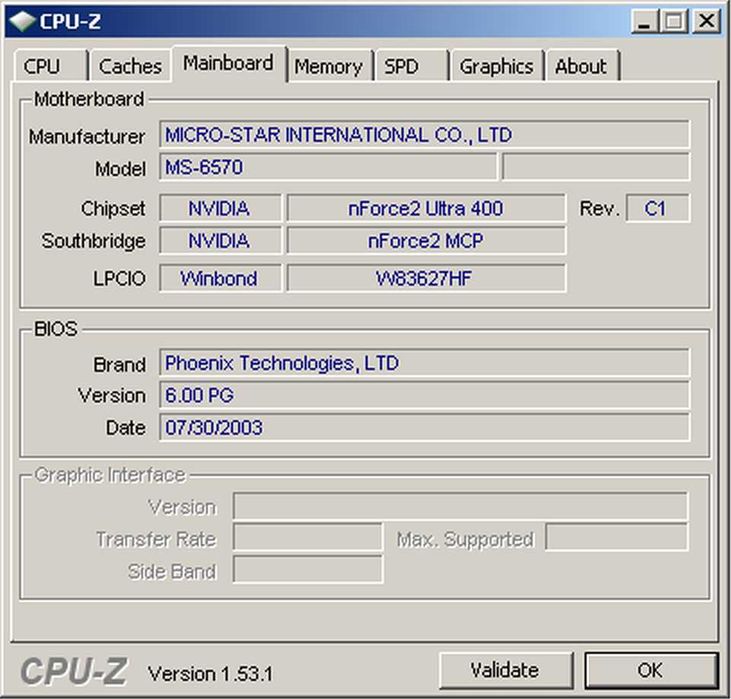This screenshot has height=699, width=731.
Task: Select the W83627HF value
Action: pyautogui.click(x=426, y=278)
